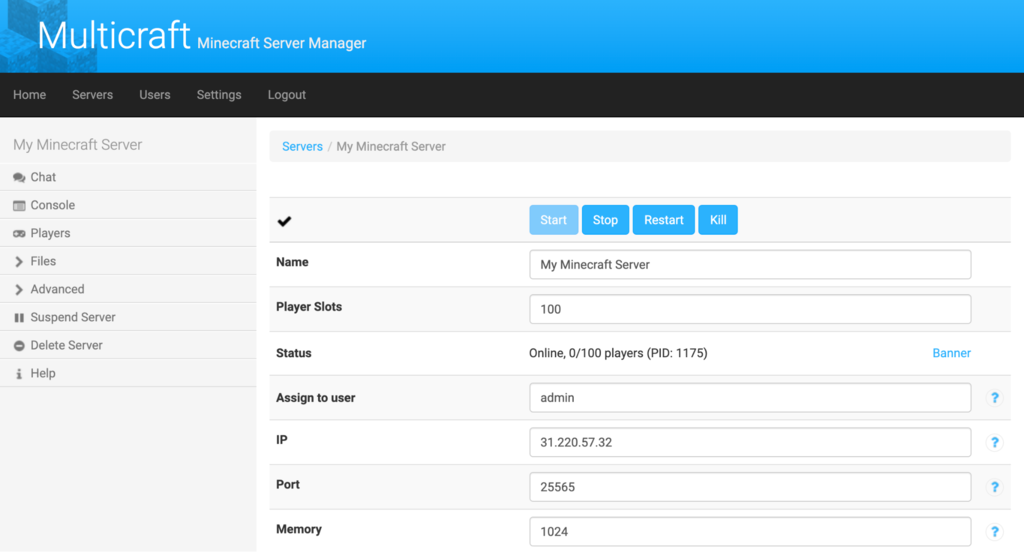Click the Help info icon in sidebar
Screen dimensions: 1024x552
(19, 374)
